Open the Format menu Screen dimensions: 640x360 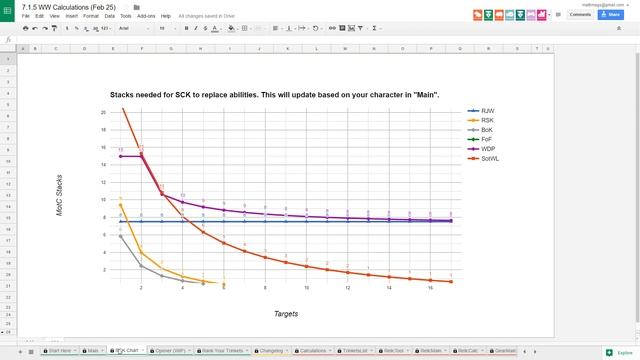[x=91, y=16]
